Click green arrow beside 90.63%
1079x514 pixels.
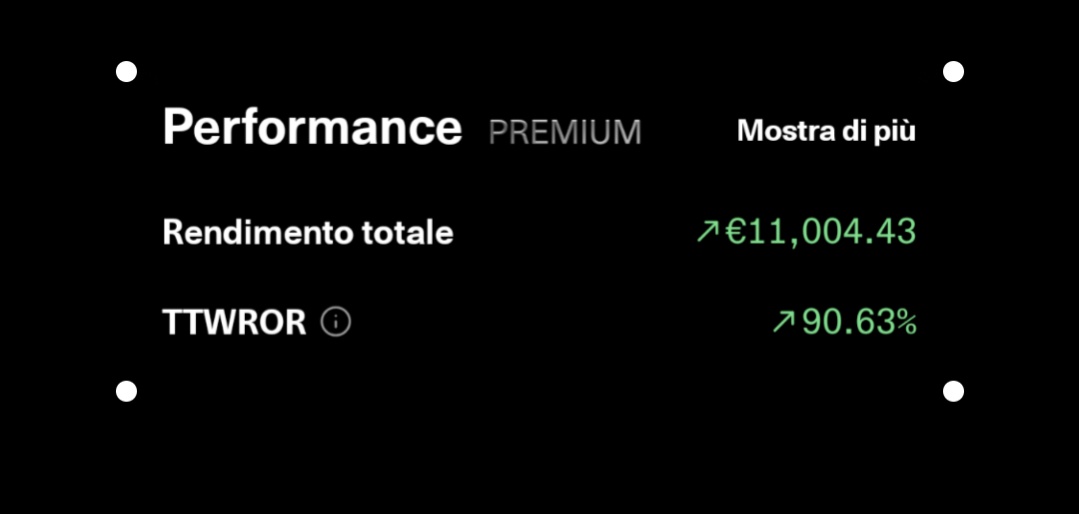pyautogui.click(x=784, y=321)
